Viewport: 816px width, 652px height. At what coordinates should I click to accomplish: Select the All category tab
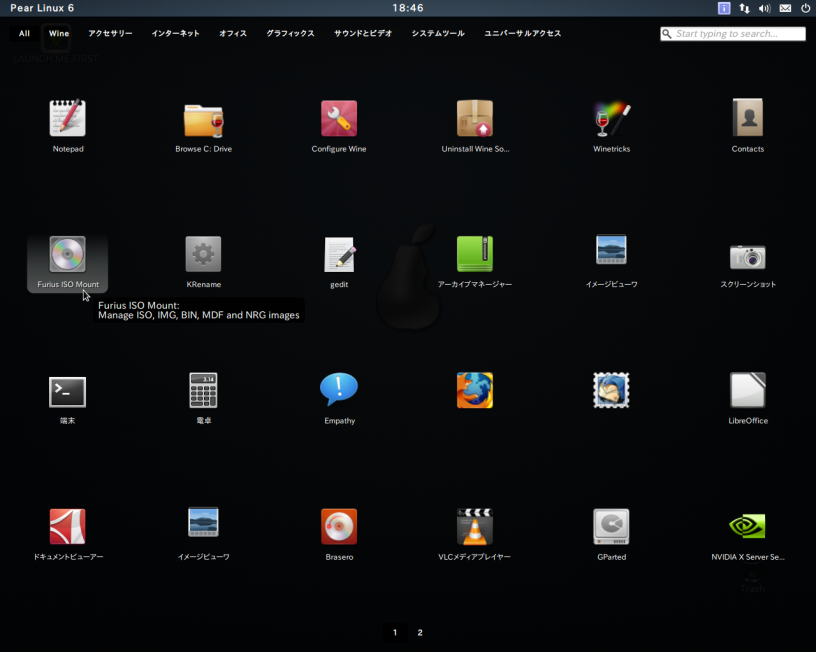[24, 33]
